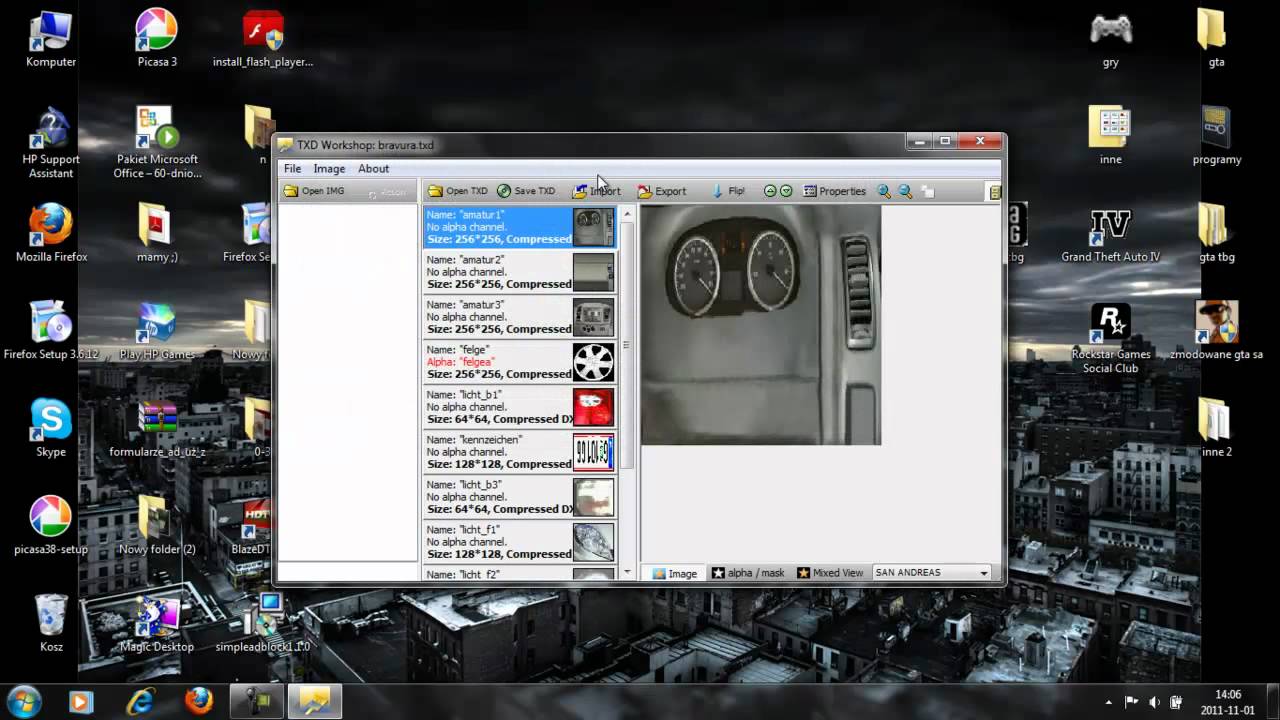Viewport: 1280px width, 720px height.
Task: Select the "Nowy folder (2)" desktop folder
Action: (157, 527)
